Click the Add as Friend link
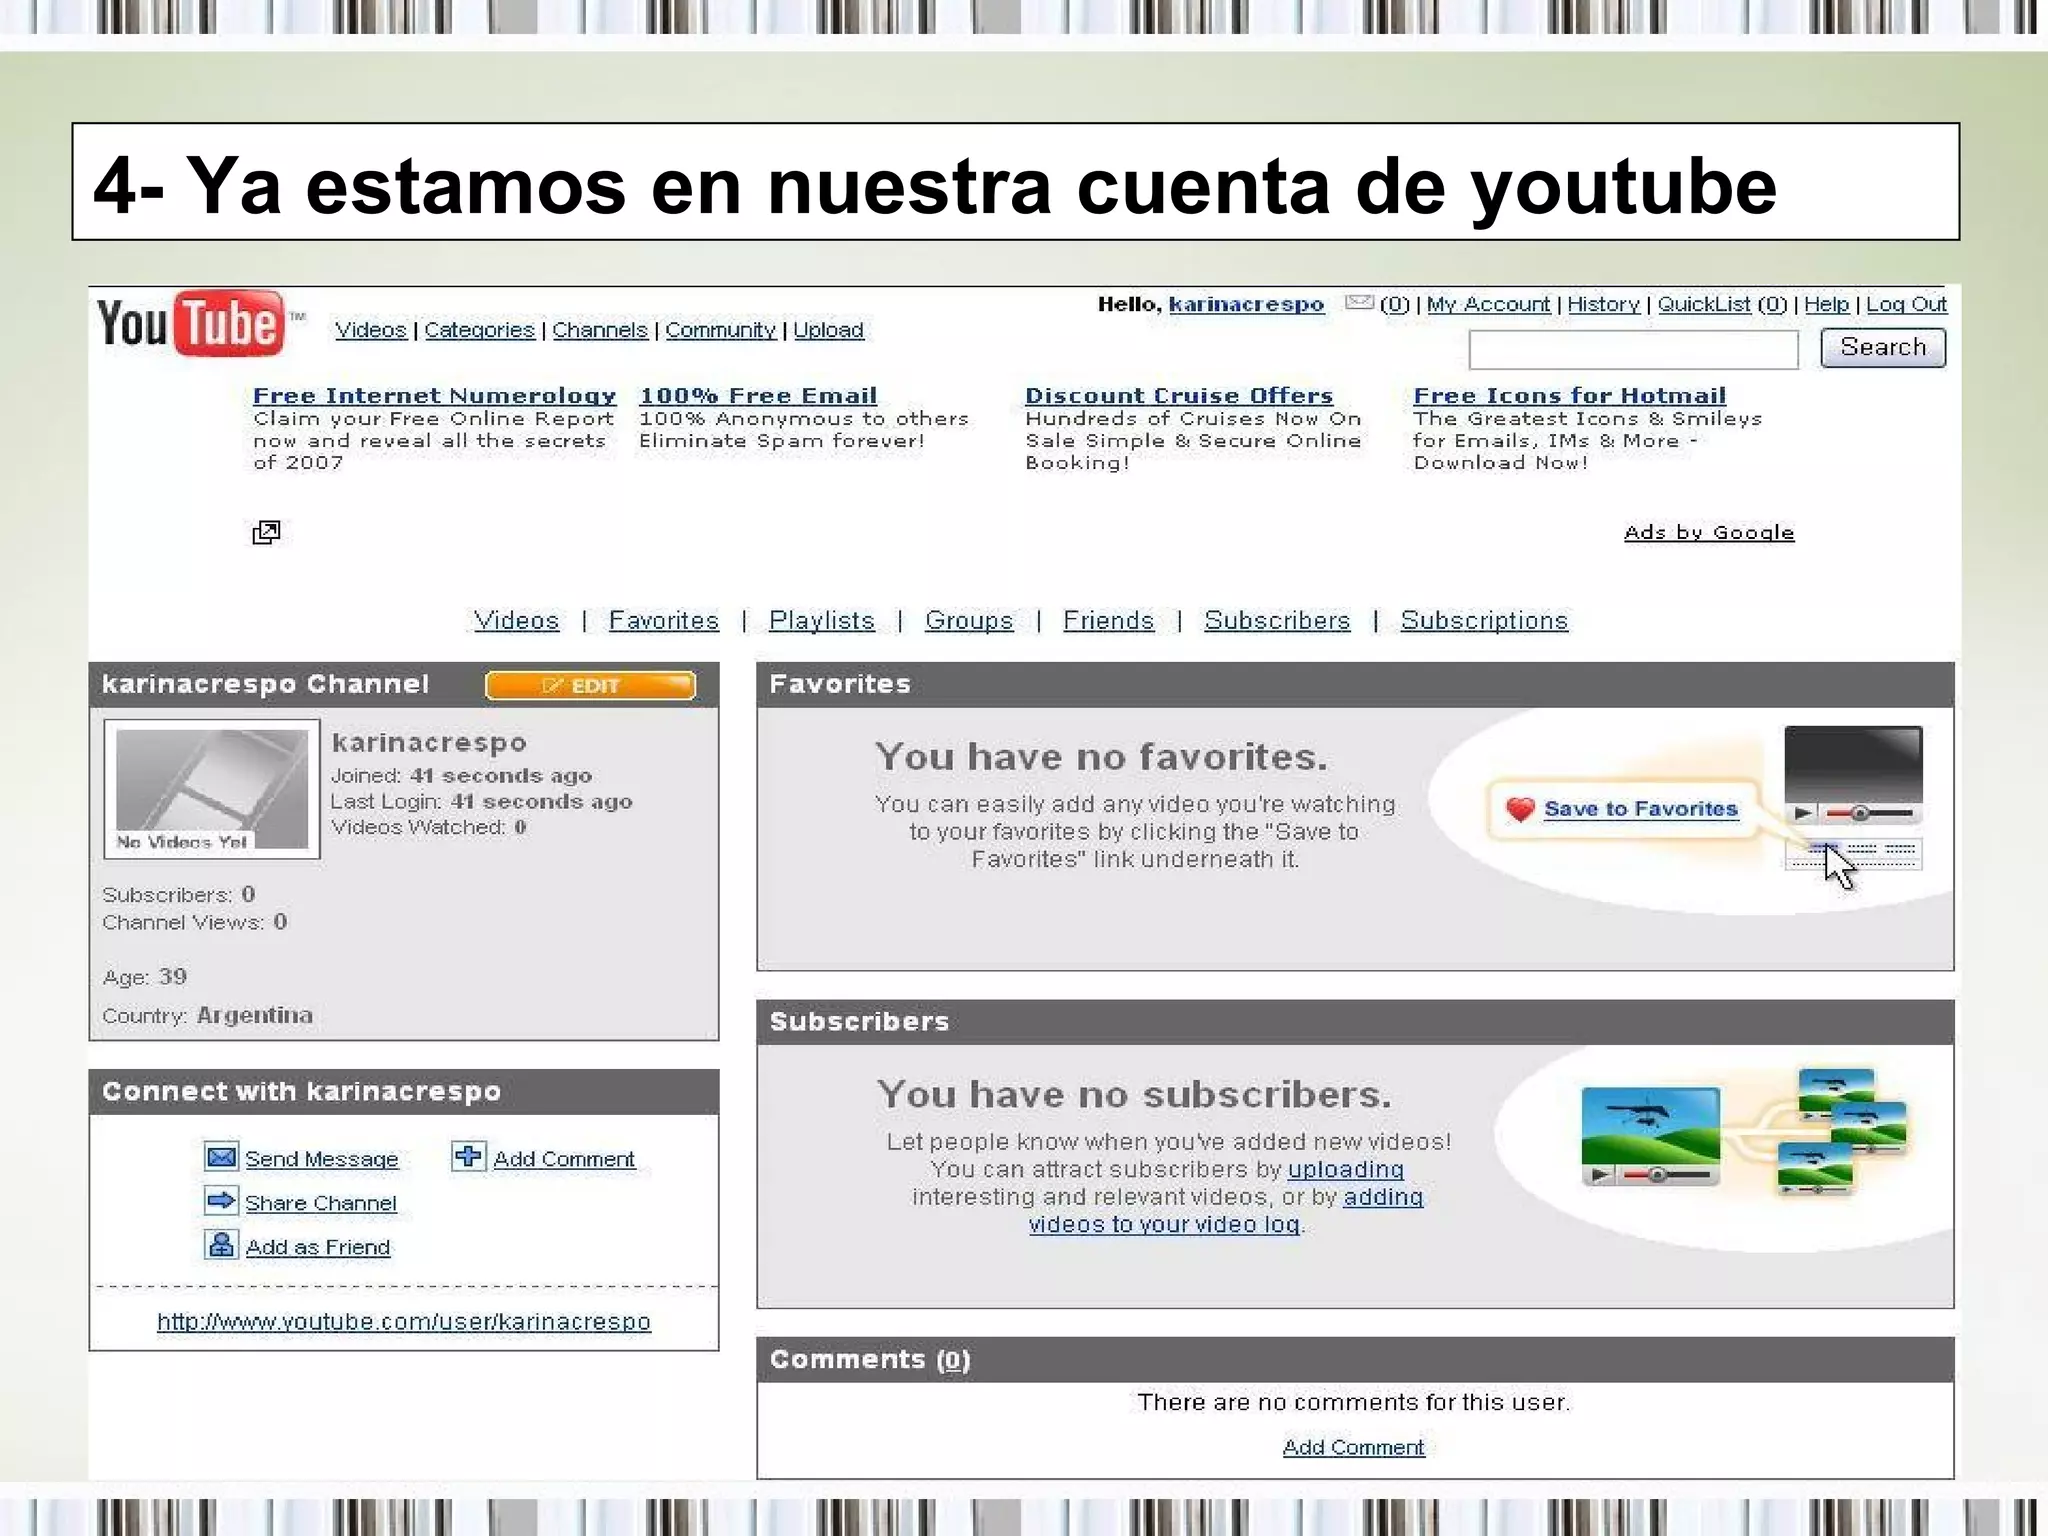 coord(318,1247)
